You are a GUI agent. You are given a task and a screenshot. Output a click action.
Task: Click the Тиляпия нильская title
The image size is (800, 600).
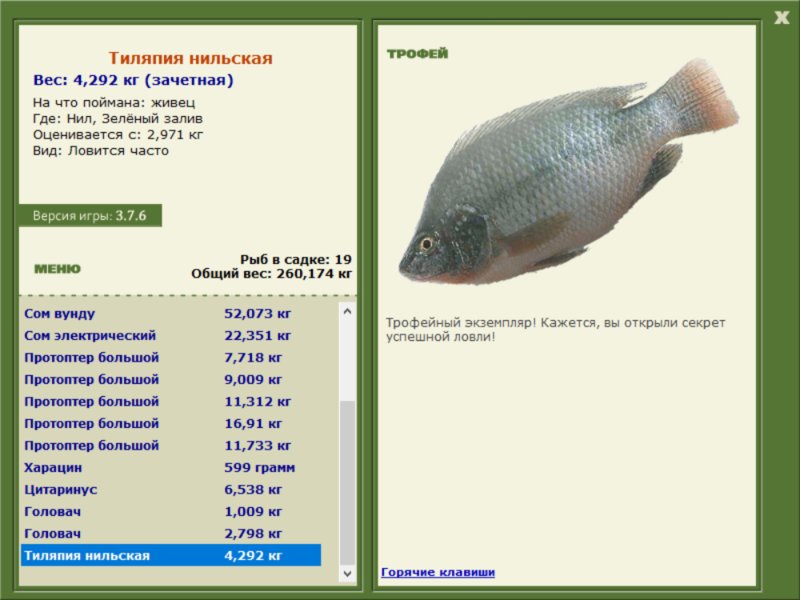tap(190, 58)
